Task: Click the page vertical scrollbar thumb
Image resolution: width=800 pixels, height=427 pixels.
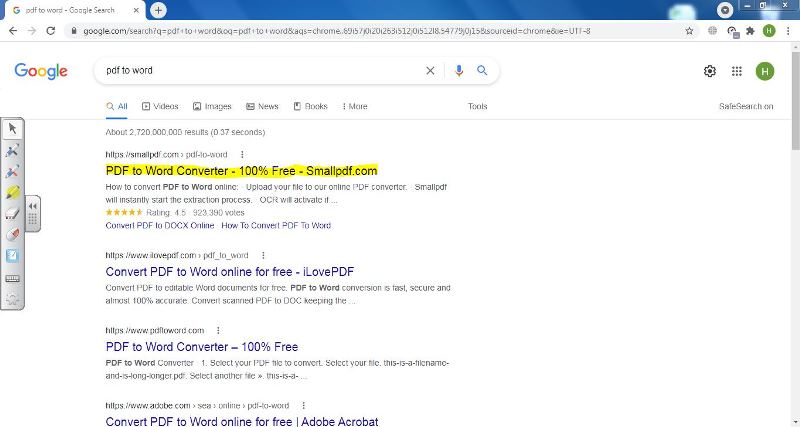Action: pos(795,101)
